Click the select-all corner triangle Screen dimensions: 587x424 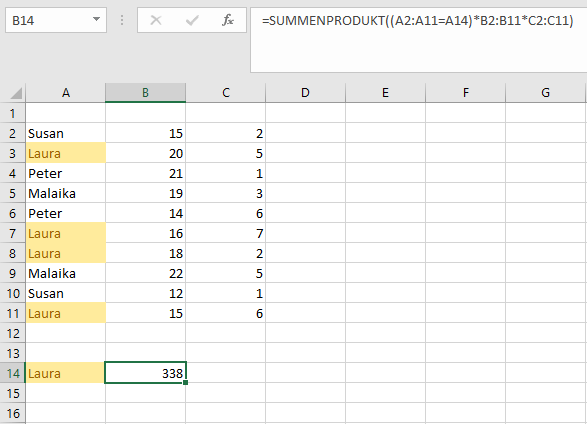point(16,93)
